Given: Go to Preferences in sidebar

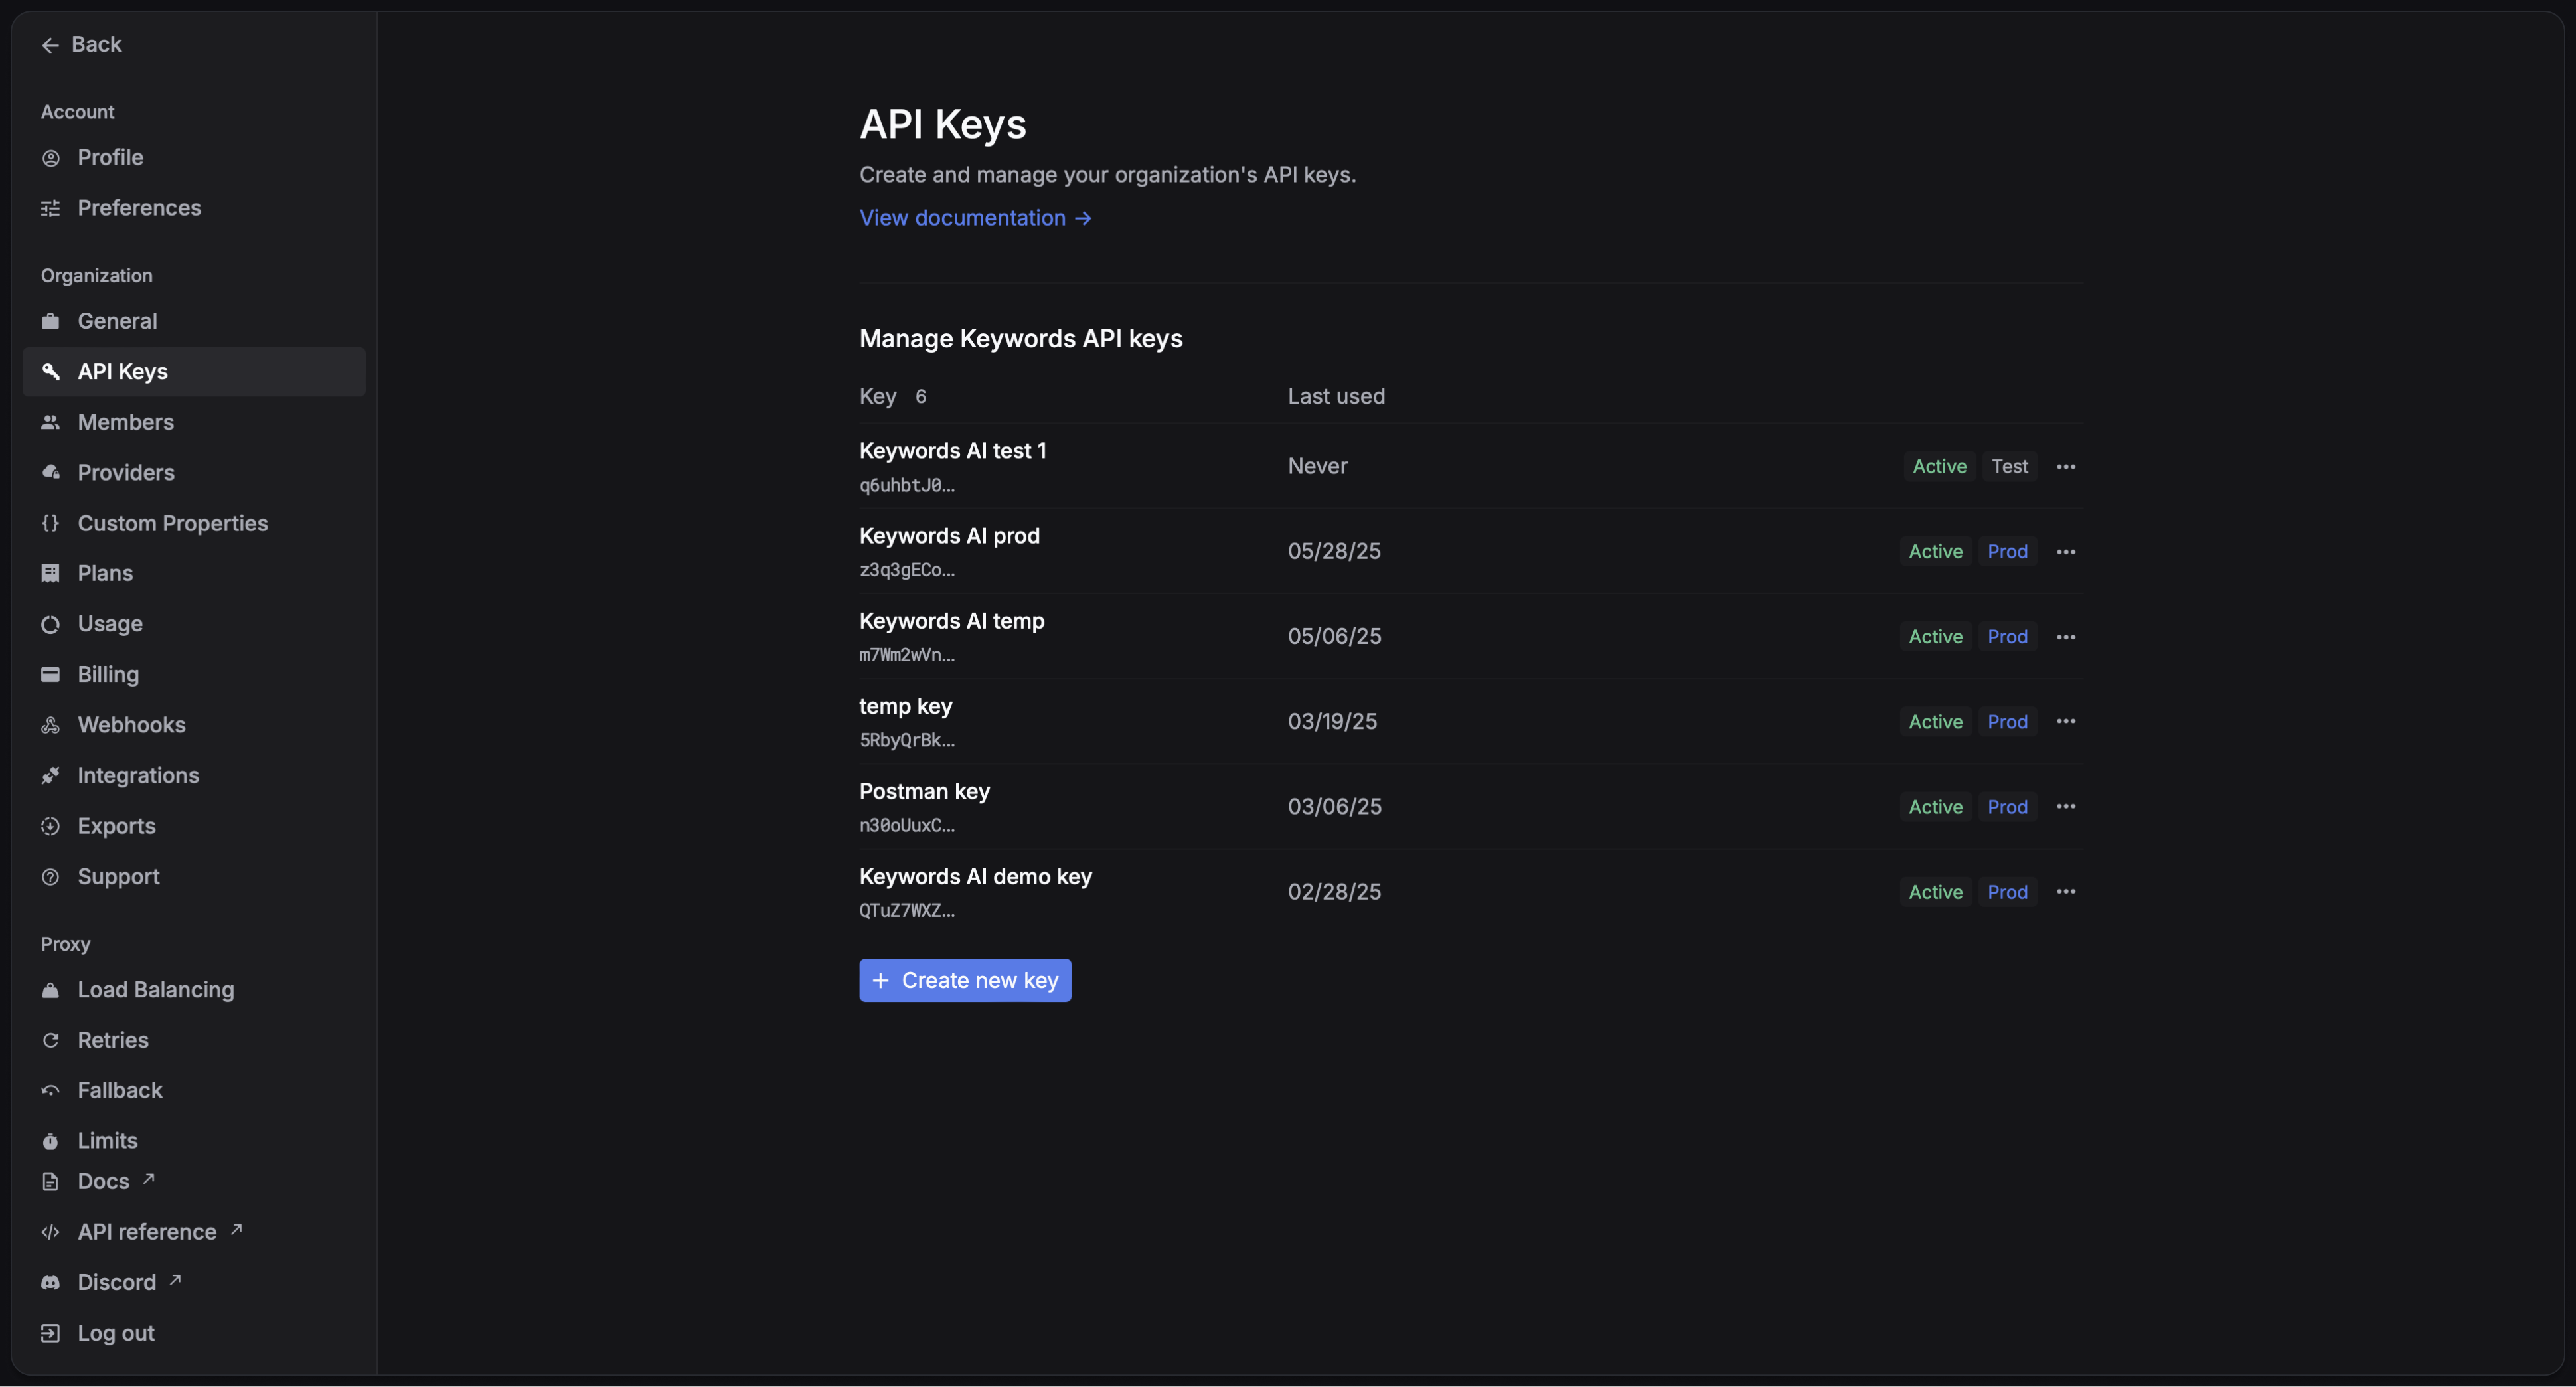Looking at the screenshot, I should pyautogui.click(x=194, y=208).
